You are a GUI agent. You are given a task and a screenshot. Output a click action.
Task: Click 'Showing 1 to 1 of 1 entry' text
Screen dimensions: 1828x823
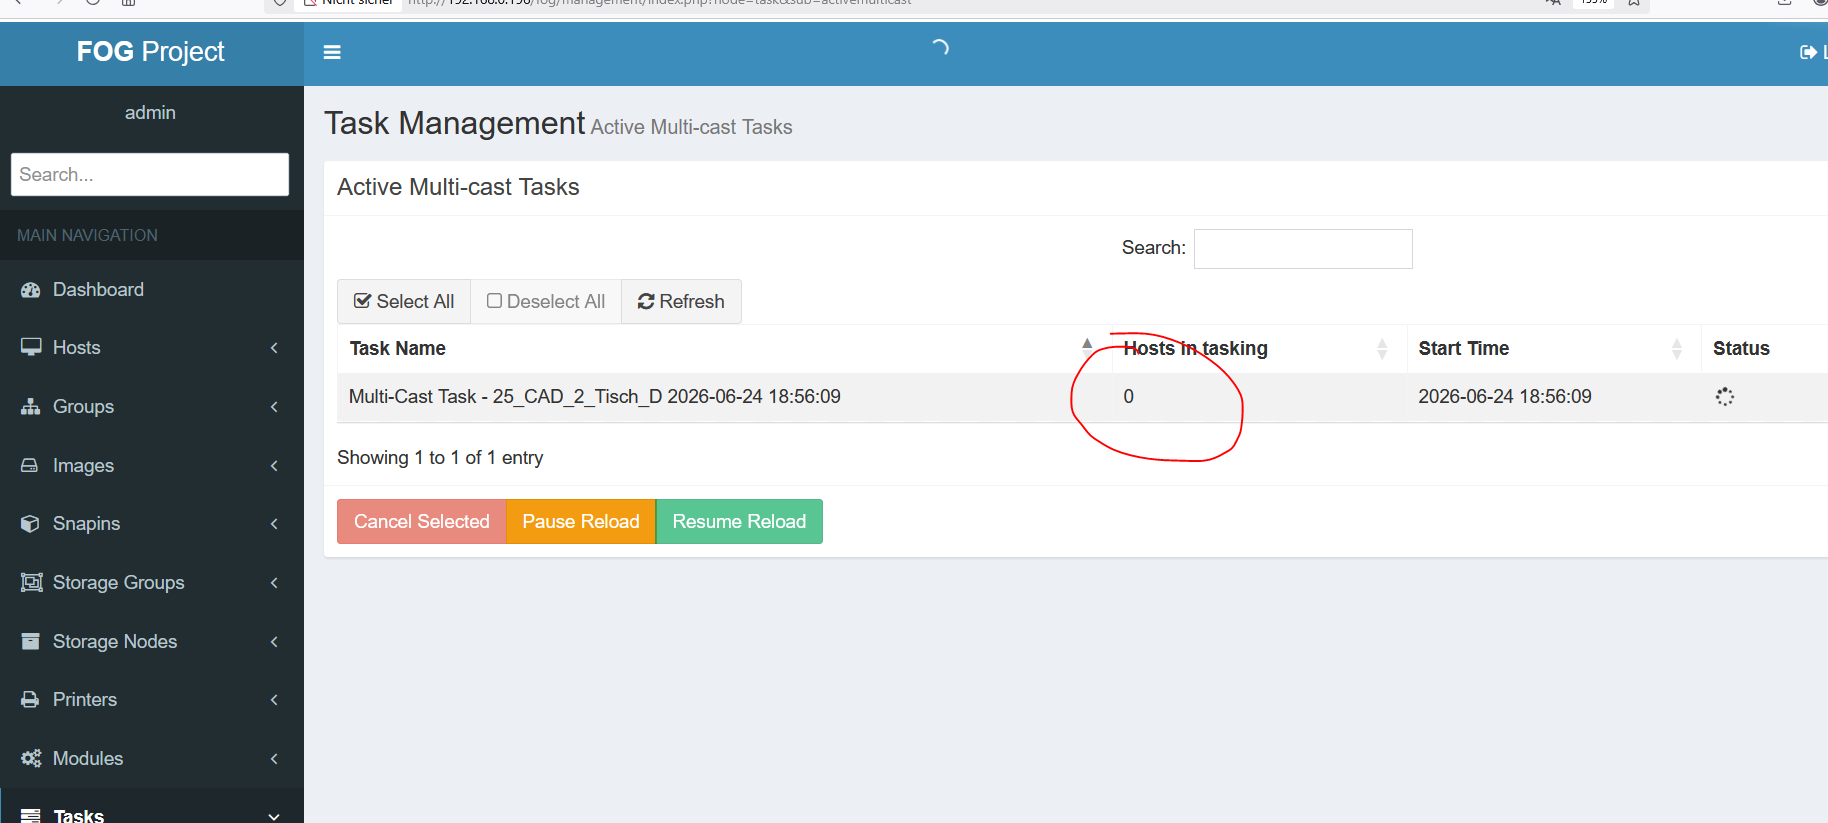click(x=440, y=458)
